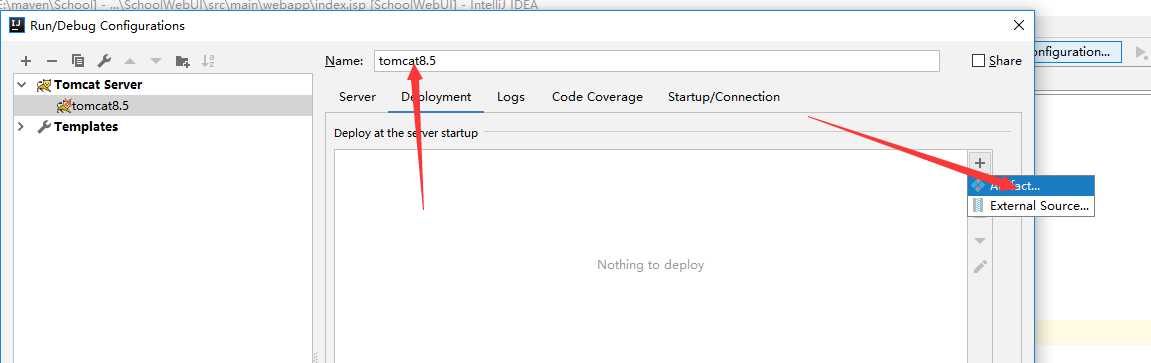
Task: Click Run button in IntelliJ main toolbar
Action: pyautogui.click(x=1141, y=52)
